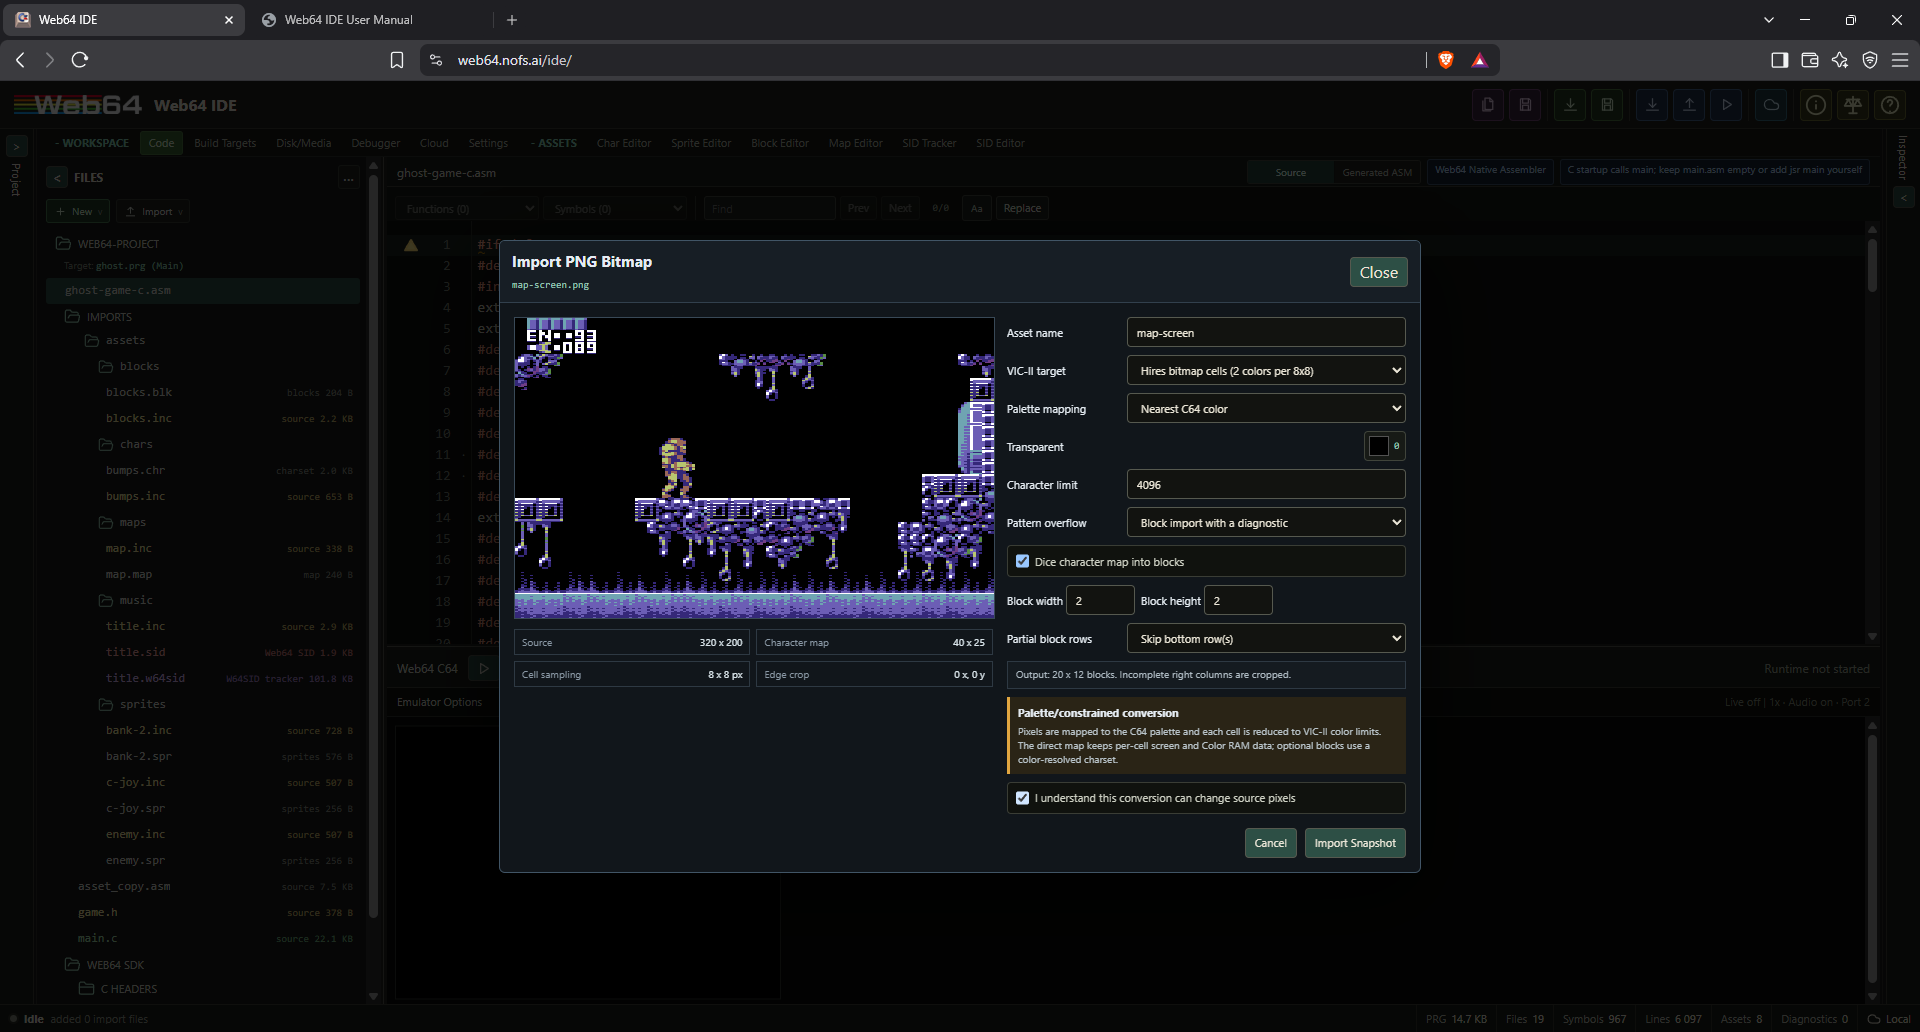
Task: Click the address bar URL
Action: pyautogui.click(x=514, y=60)
